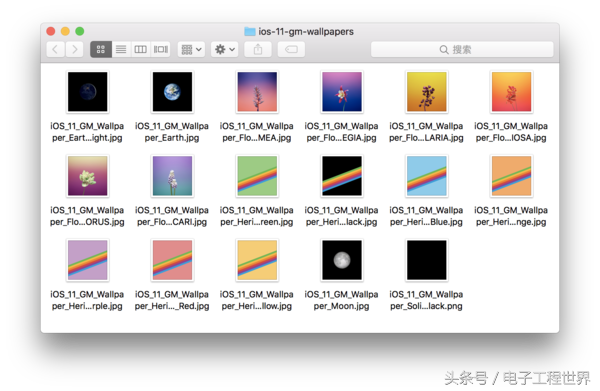Select the Heritage orange stripe thumbnail
600x391 pixels.
tap(512, 176)
